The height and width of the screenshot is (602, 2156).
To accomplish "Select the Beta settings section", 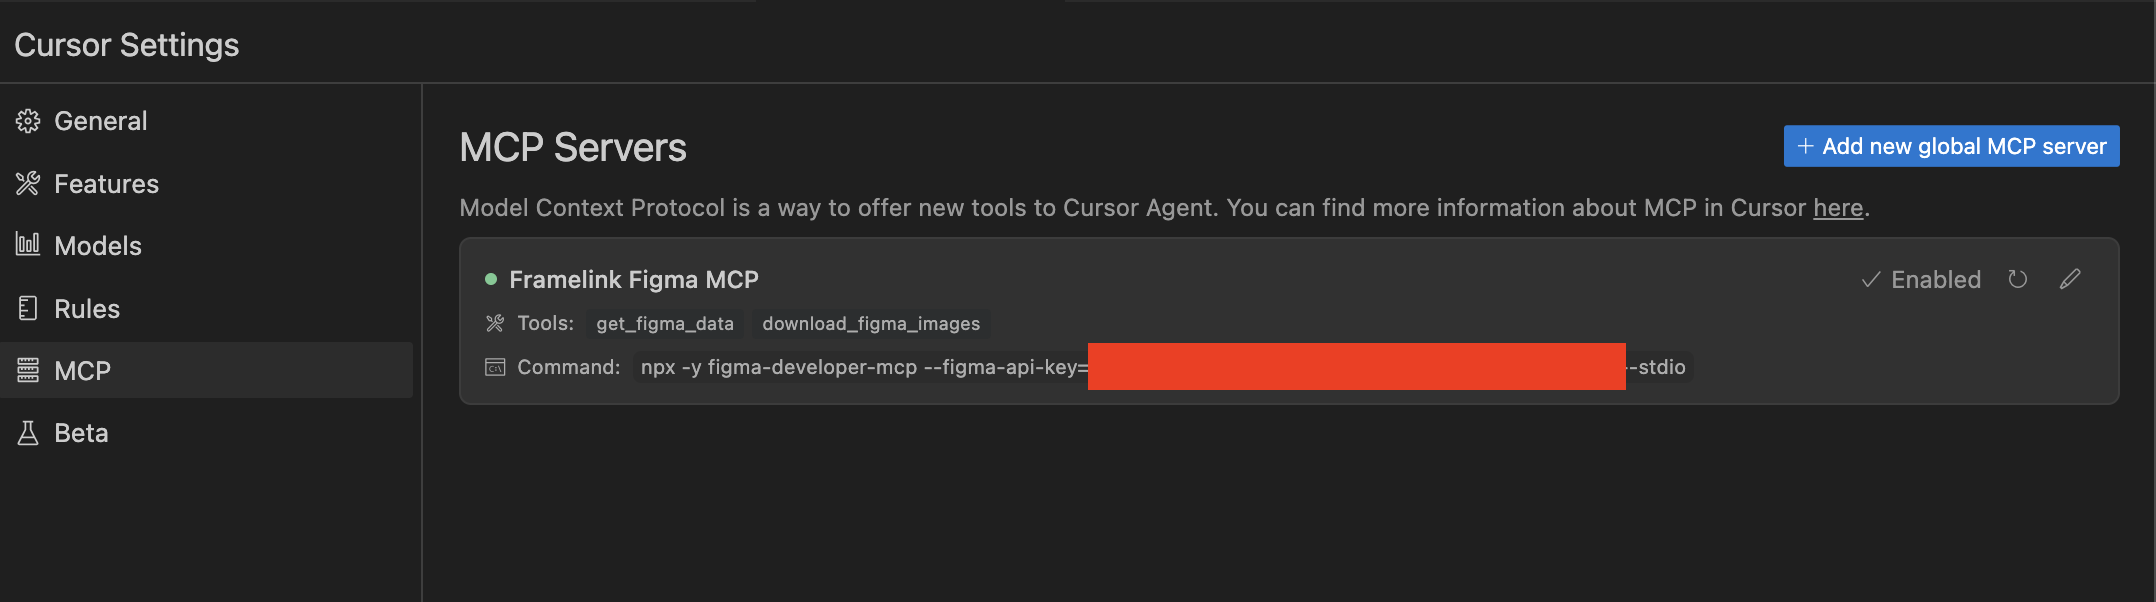I will coord(206,433).
